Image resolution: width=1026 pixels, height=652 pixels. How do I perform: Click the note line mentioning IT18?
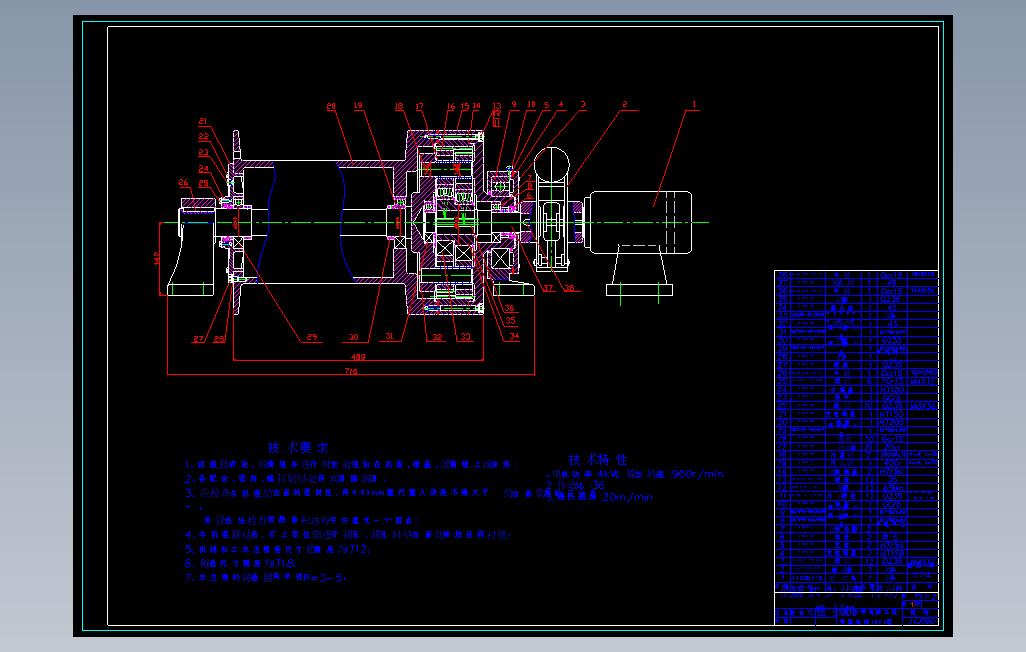click(241, 563)
